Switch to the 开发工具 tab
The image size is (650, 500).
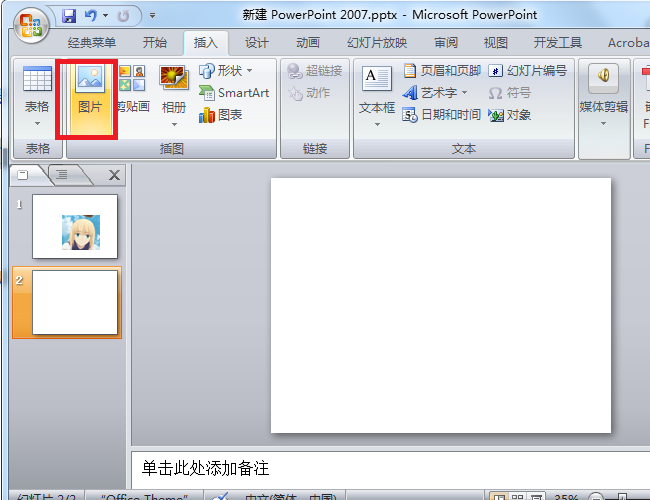coord(558,42)
